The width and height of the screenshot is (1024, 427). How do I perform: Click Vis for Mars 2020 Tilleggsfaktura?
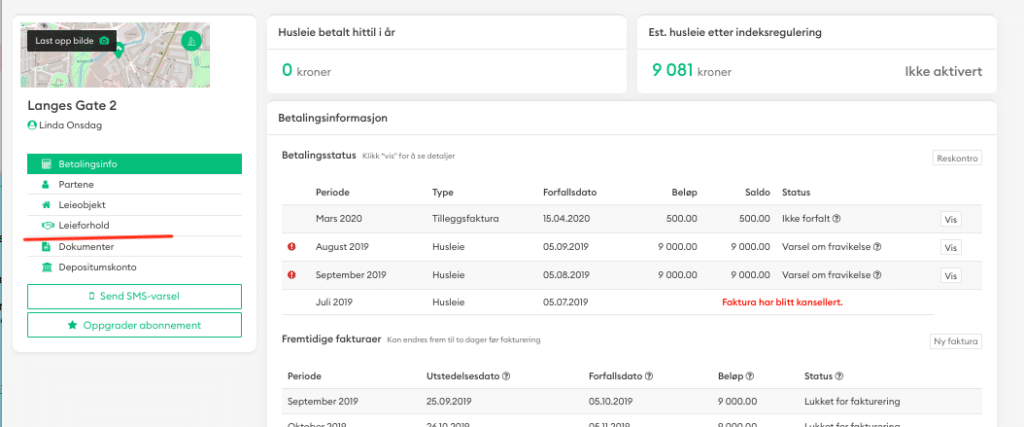click(951, 220)
